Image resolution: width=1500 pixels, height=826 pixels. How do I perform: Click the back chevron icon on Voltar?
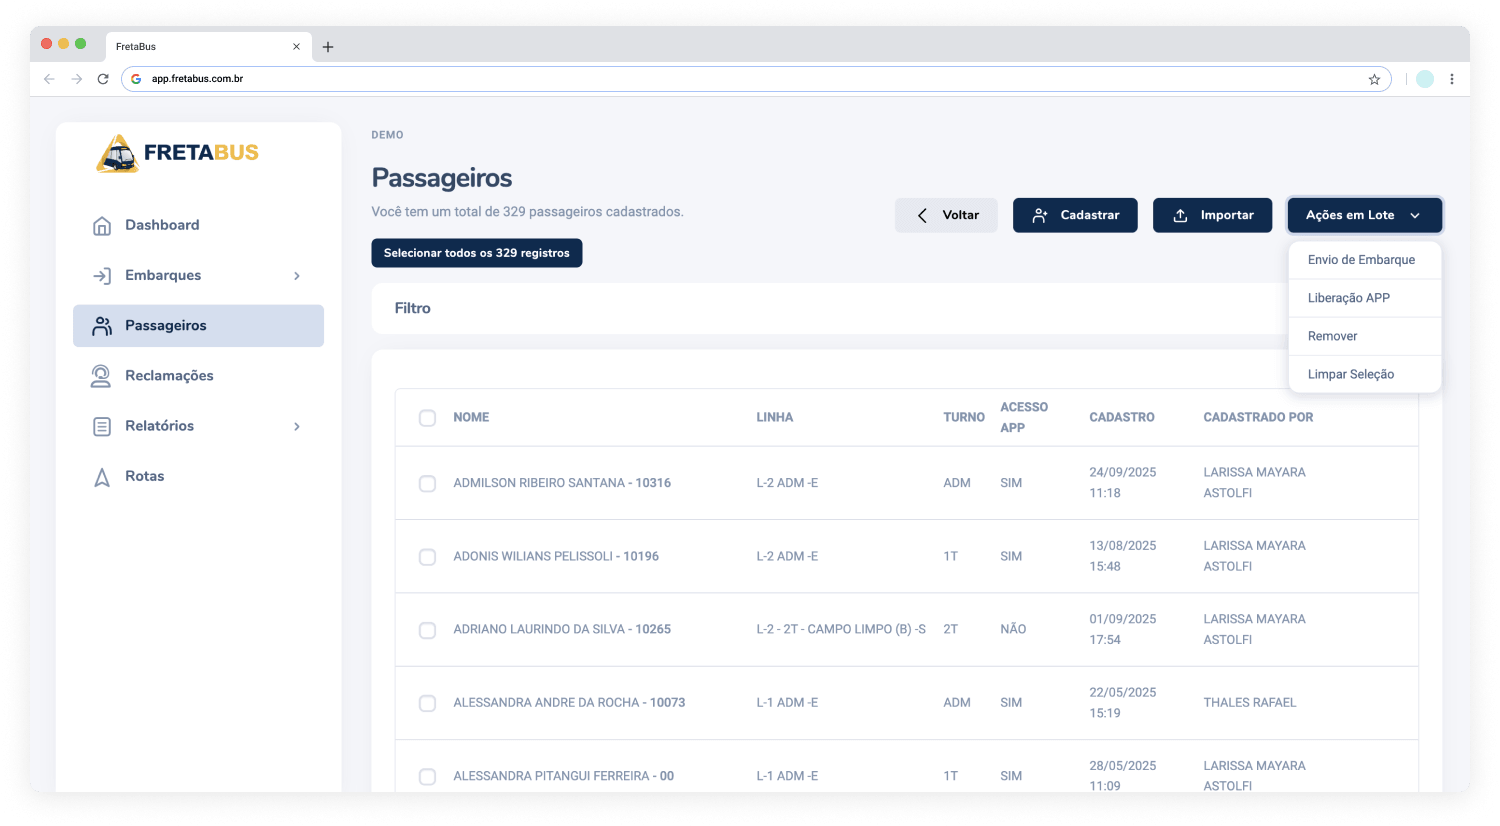click(922, 214)
